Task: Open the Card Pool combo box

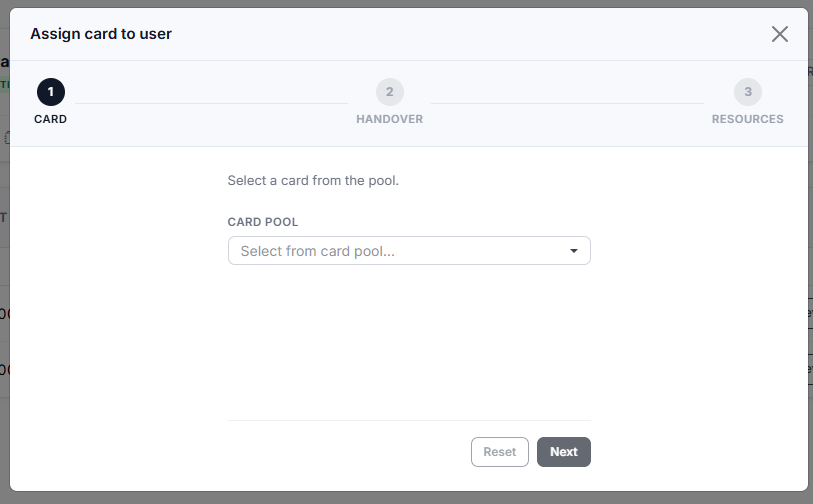Action: [x=409, y=251]
